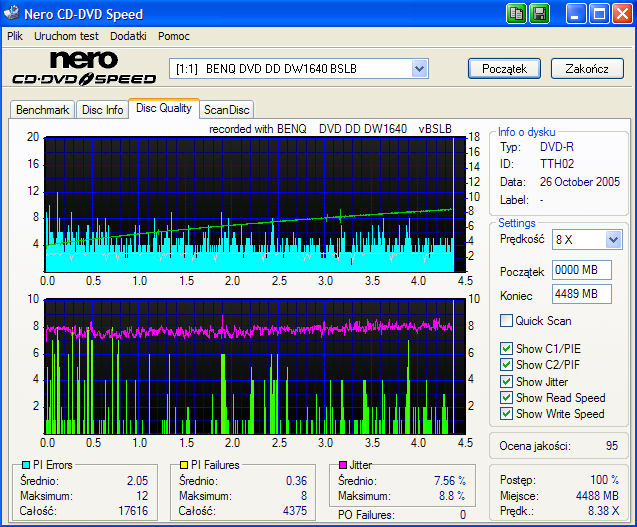Click the magenta Jitter color swatch
The width and height of the screenshot is (637, 527).
[342, 464]
